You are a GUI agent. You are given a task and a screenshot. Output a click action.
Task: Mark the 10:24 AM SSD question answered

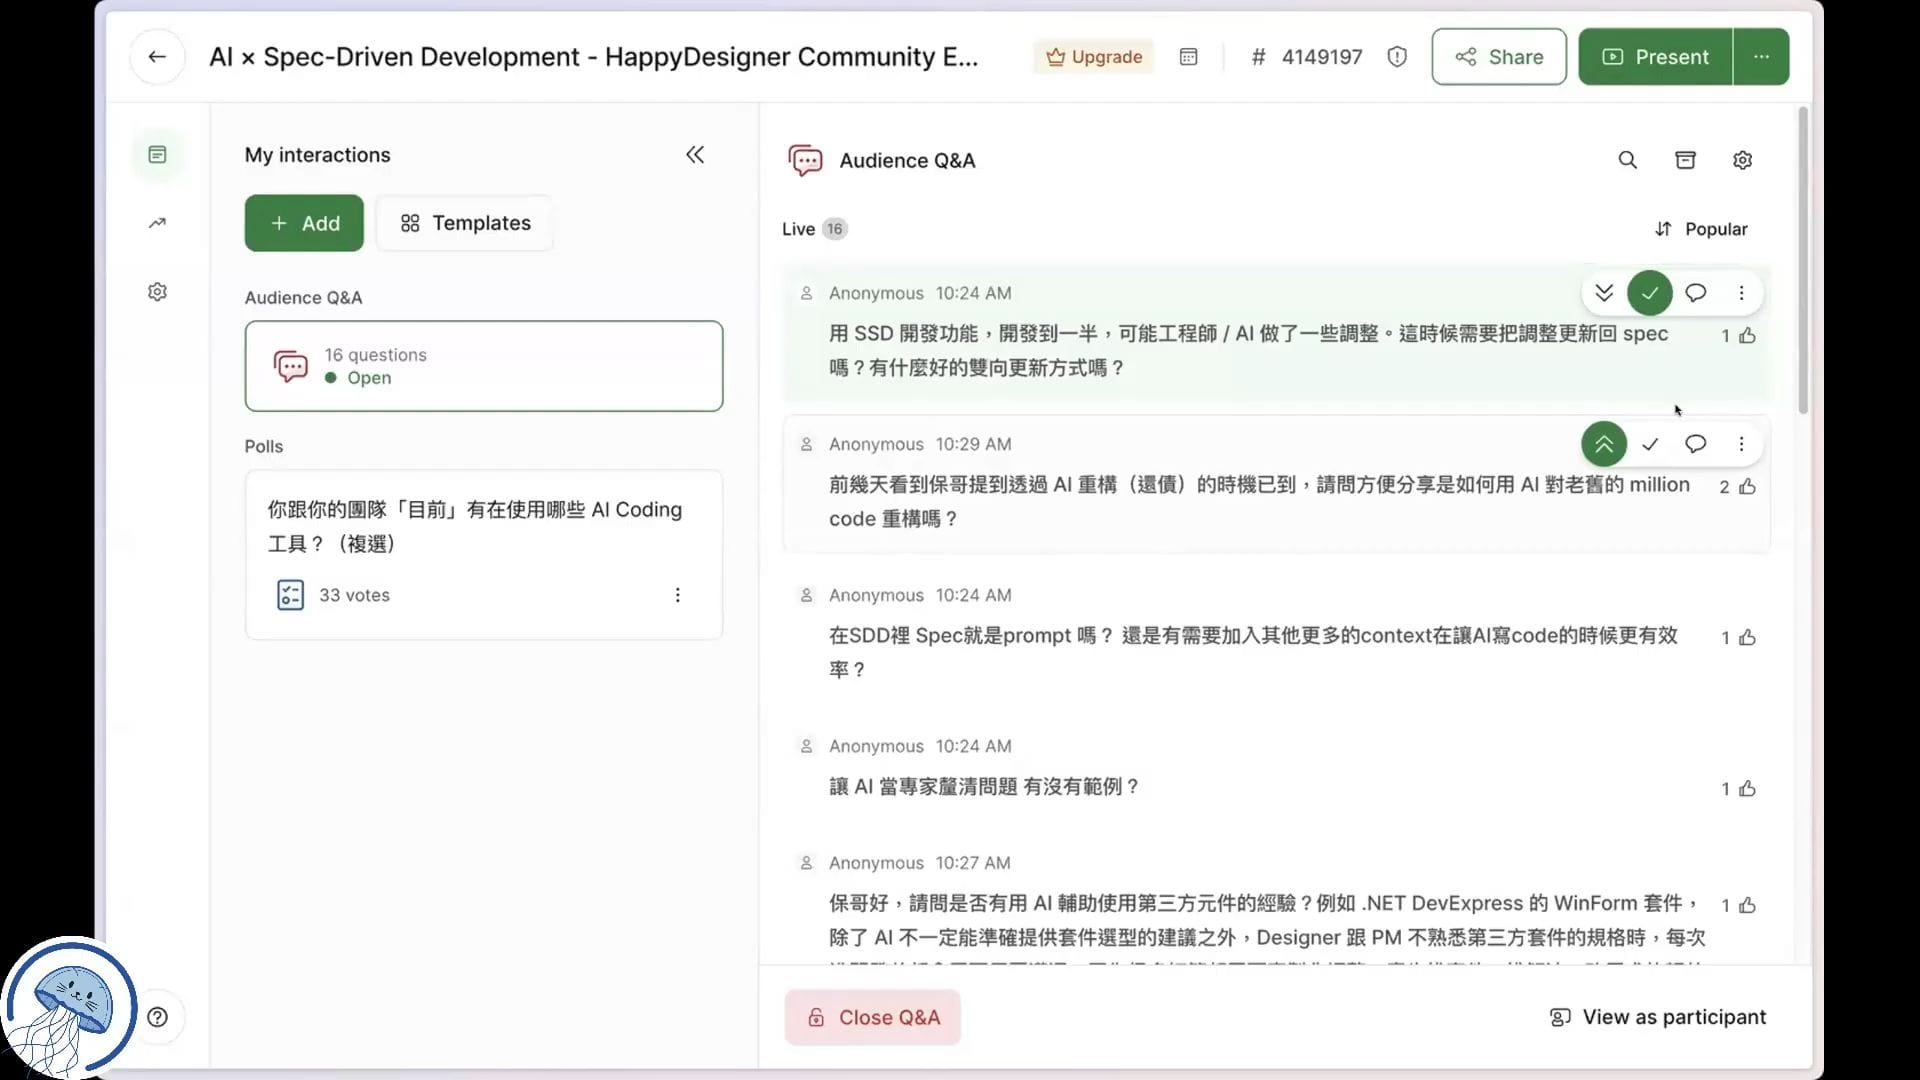[1649, 293]
